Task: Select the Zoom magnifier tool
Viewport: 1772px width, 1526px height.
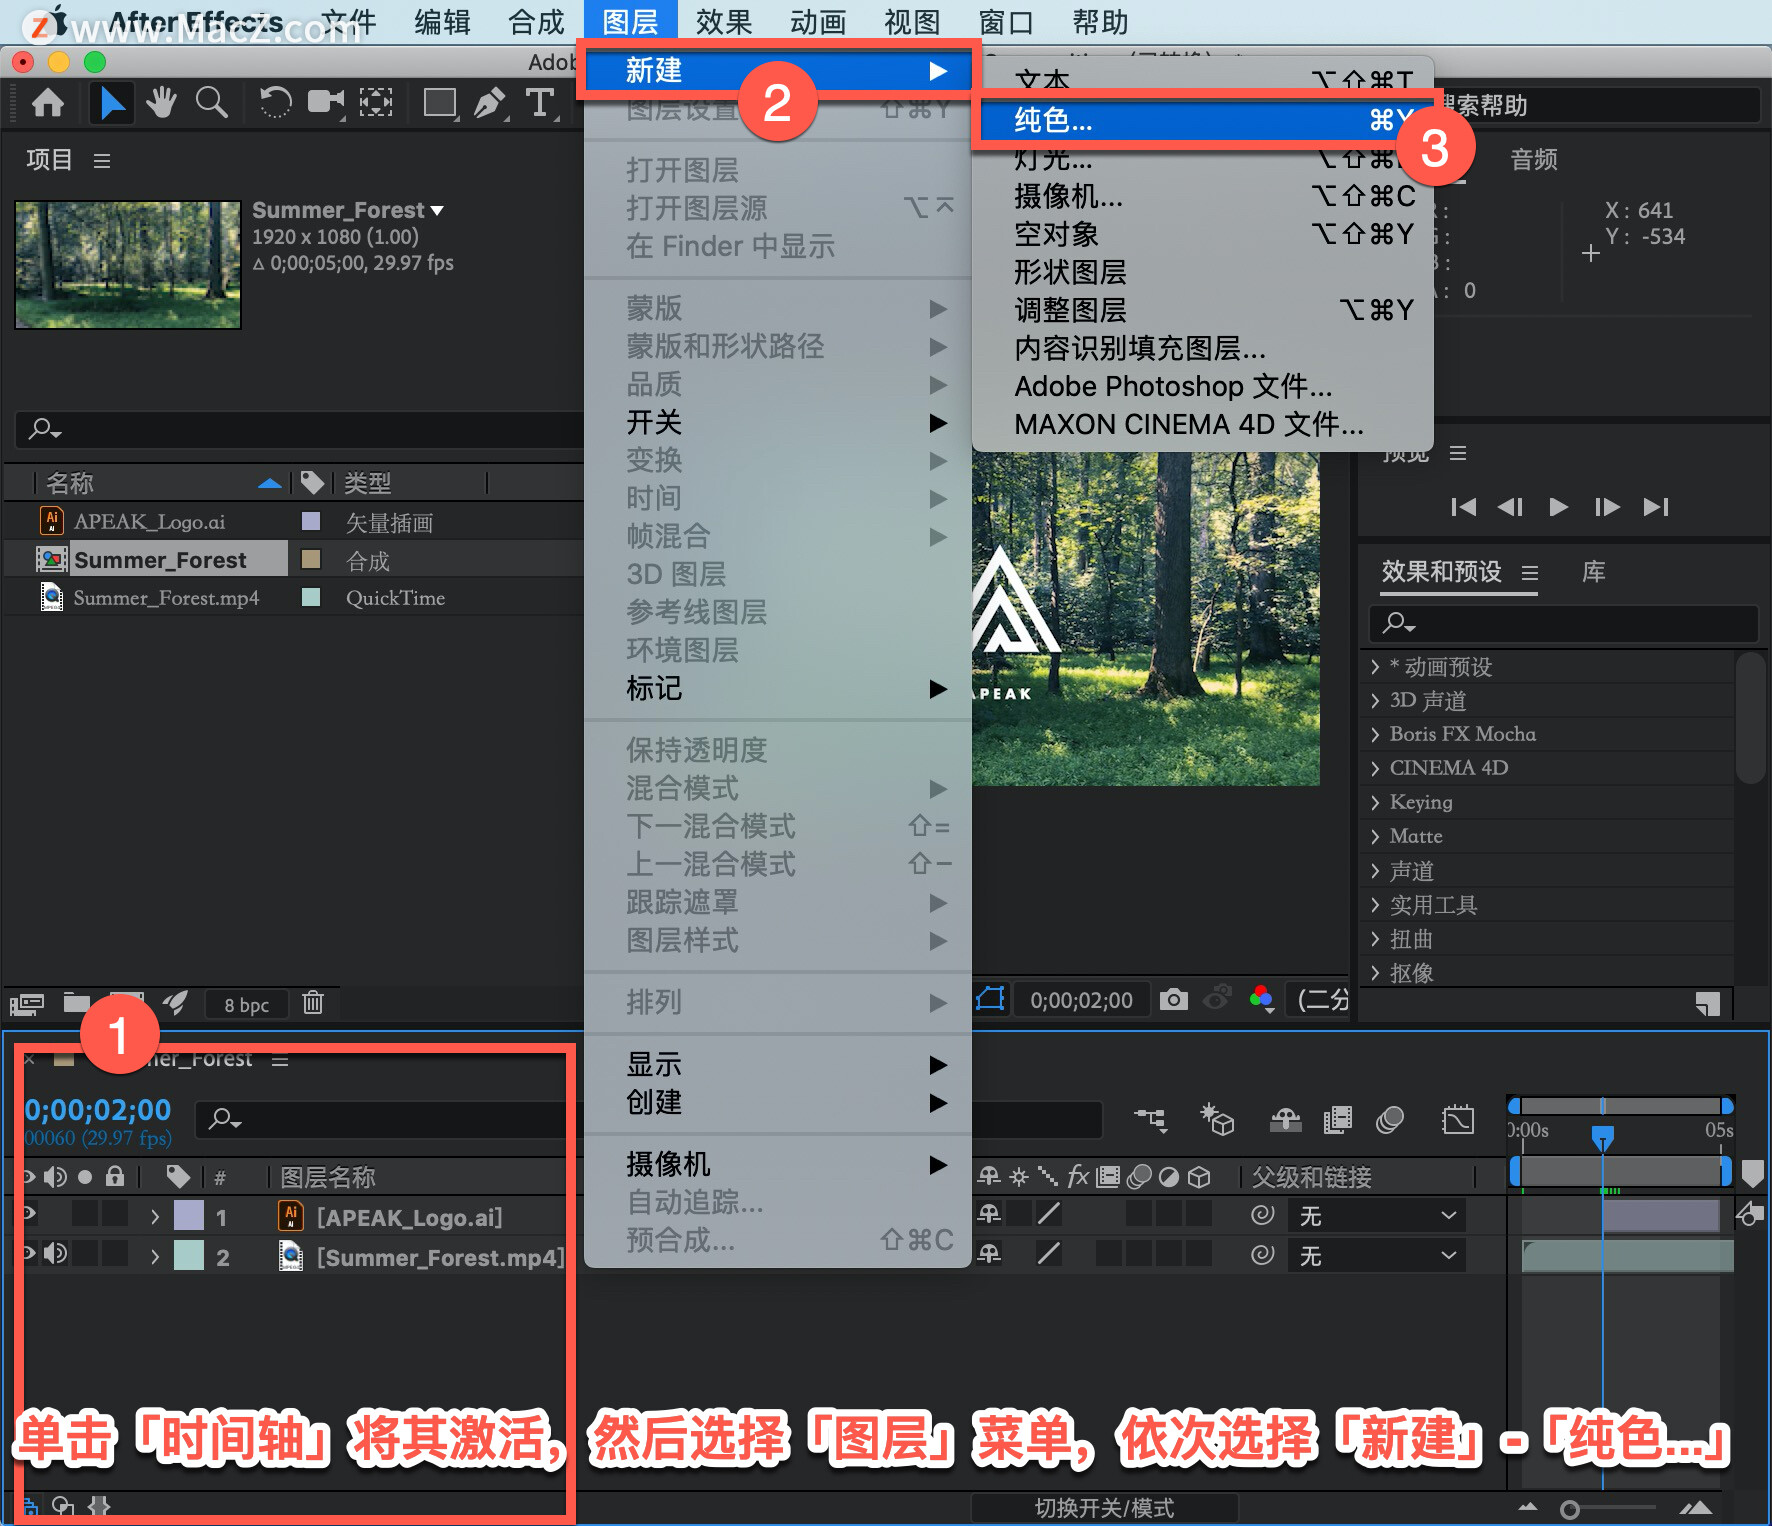Action: tap(211, 102)
